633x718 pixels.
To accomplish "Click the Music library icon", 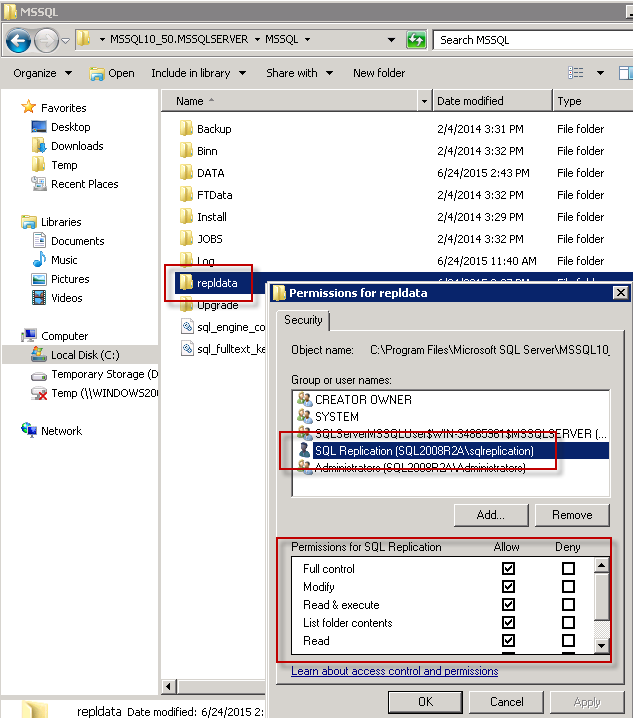I will click(39, 260).
